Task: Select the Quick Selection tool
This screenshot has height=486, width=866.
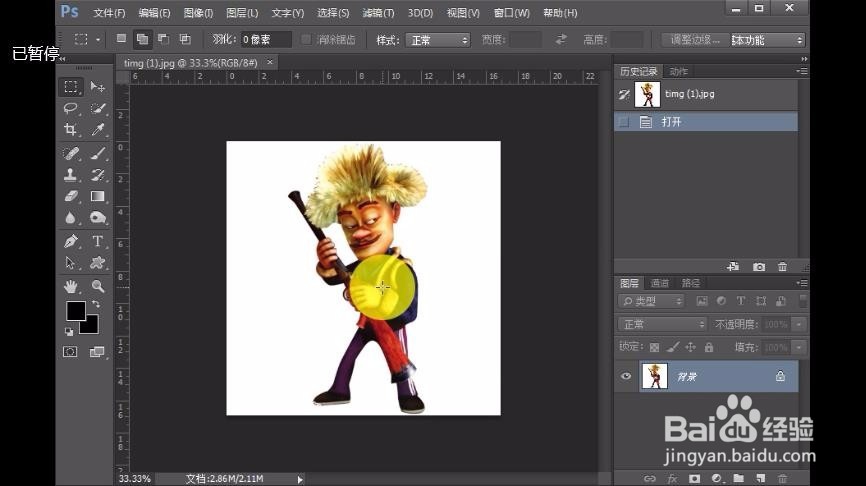Action: pos(98,108)
